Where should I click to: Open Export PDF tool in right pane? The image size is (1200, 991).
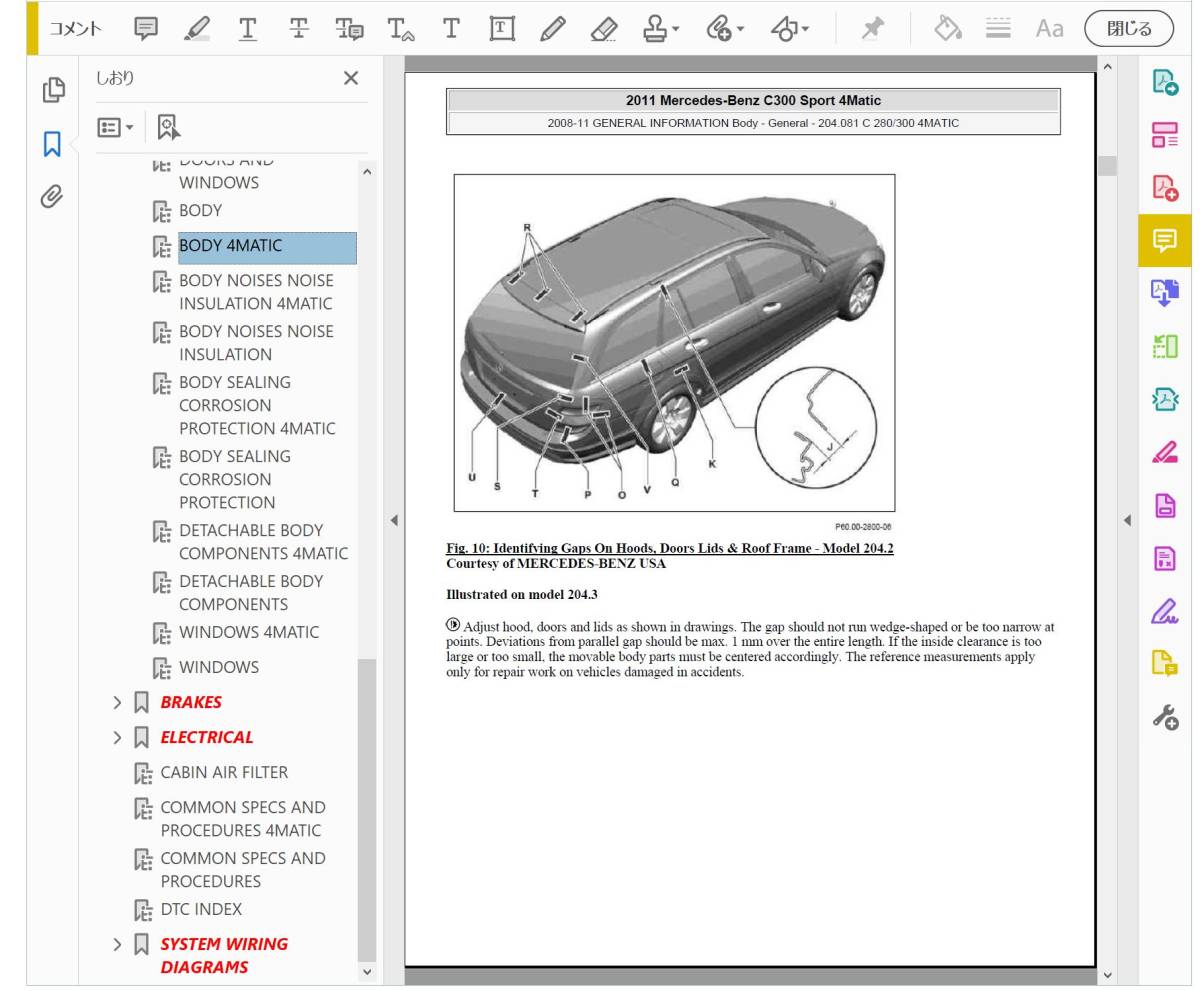[1165, 82]
